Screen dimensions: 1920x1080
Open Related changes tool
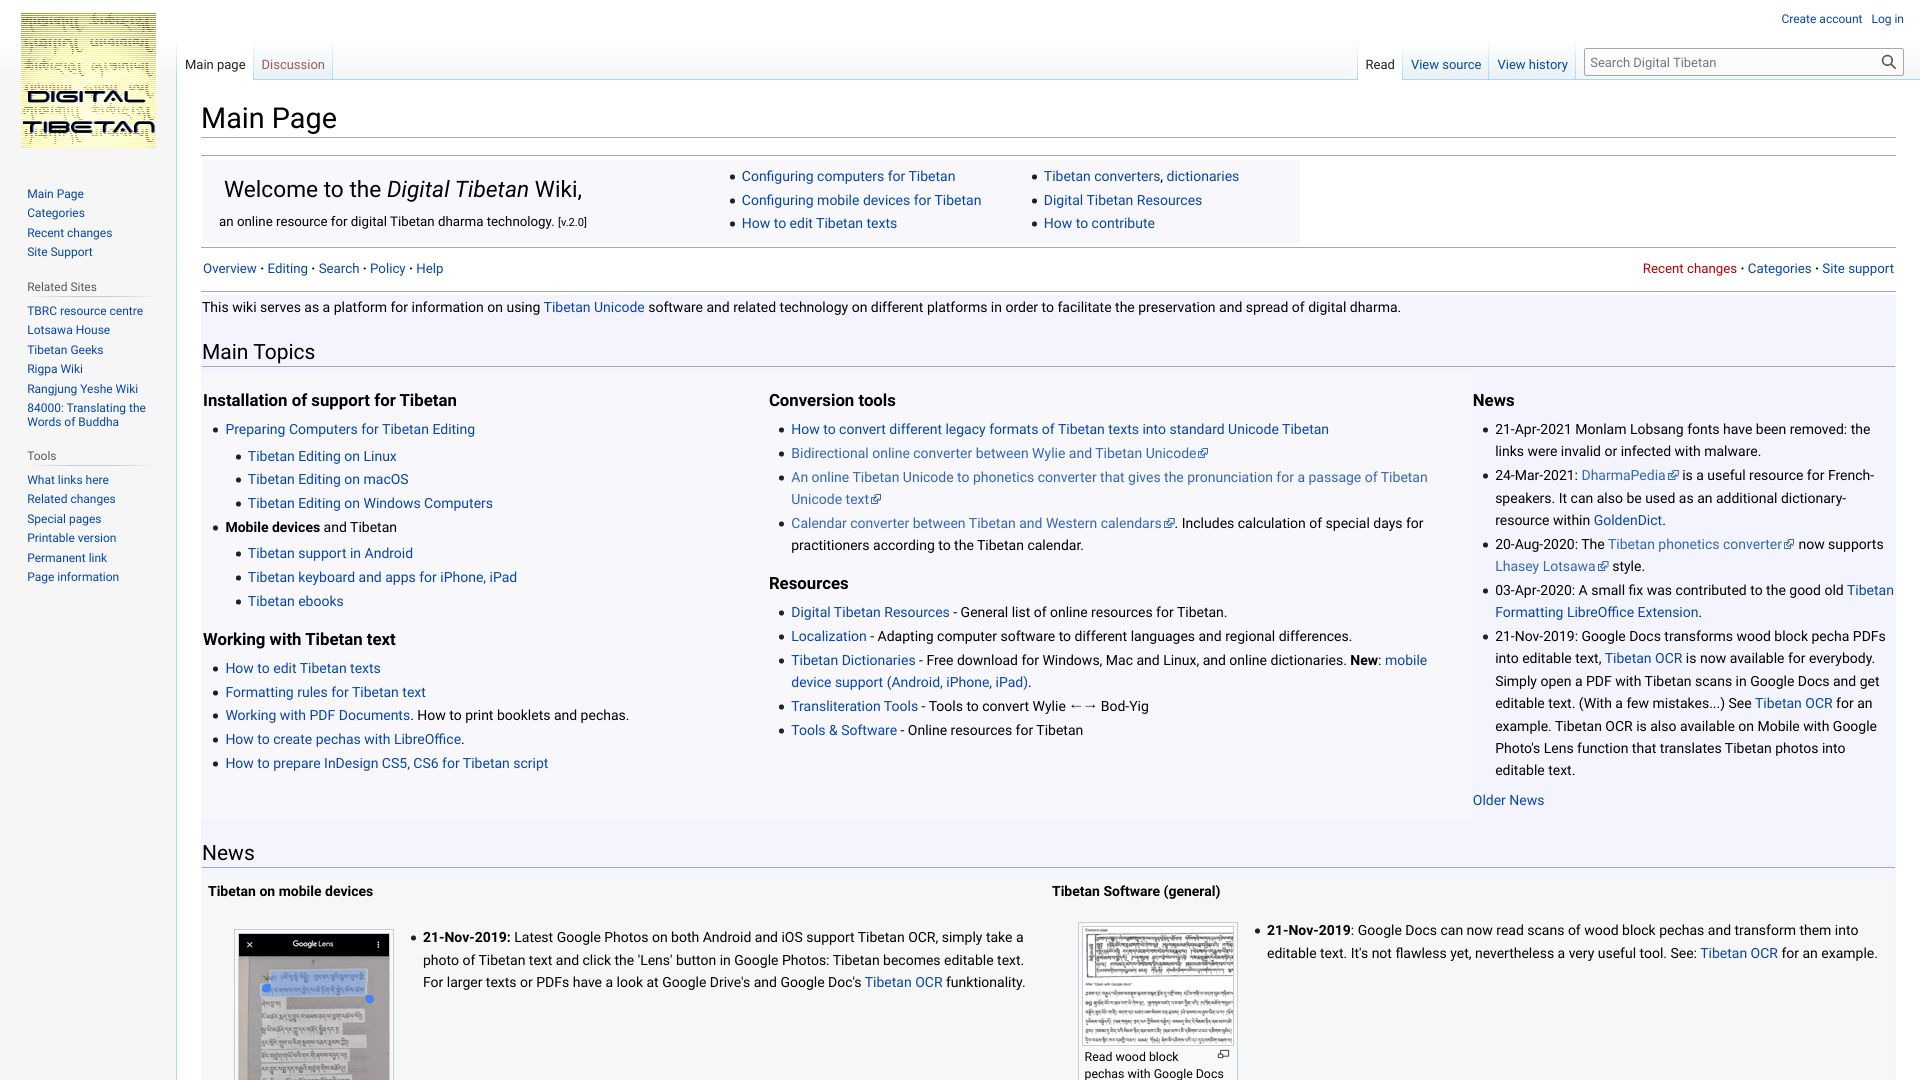[x=71, y=499]
